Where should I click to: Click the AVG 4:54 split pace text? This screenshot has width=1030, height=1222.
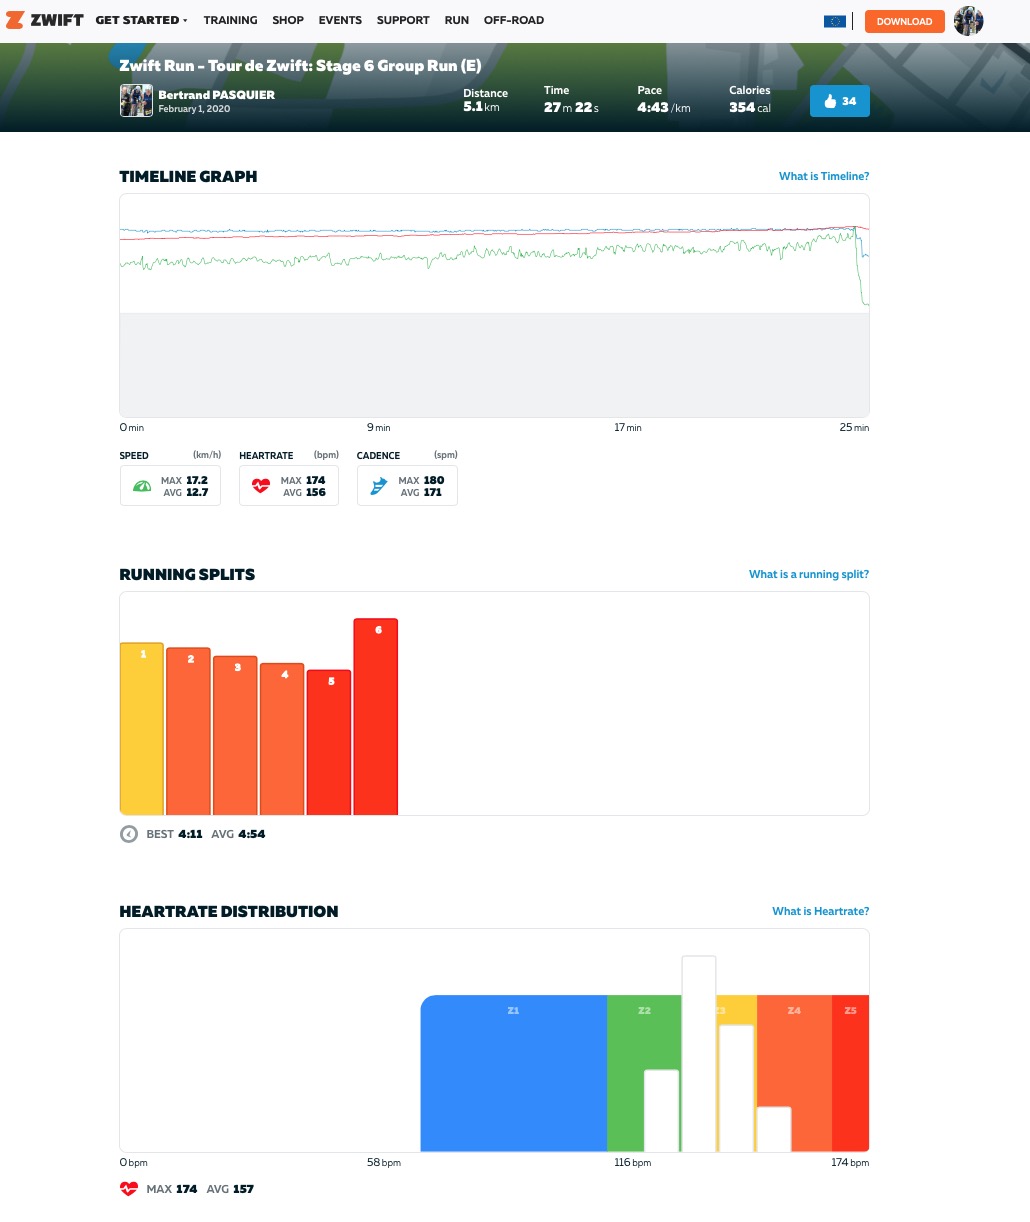point(238,834)
